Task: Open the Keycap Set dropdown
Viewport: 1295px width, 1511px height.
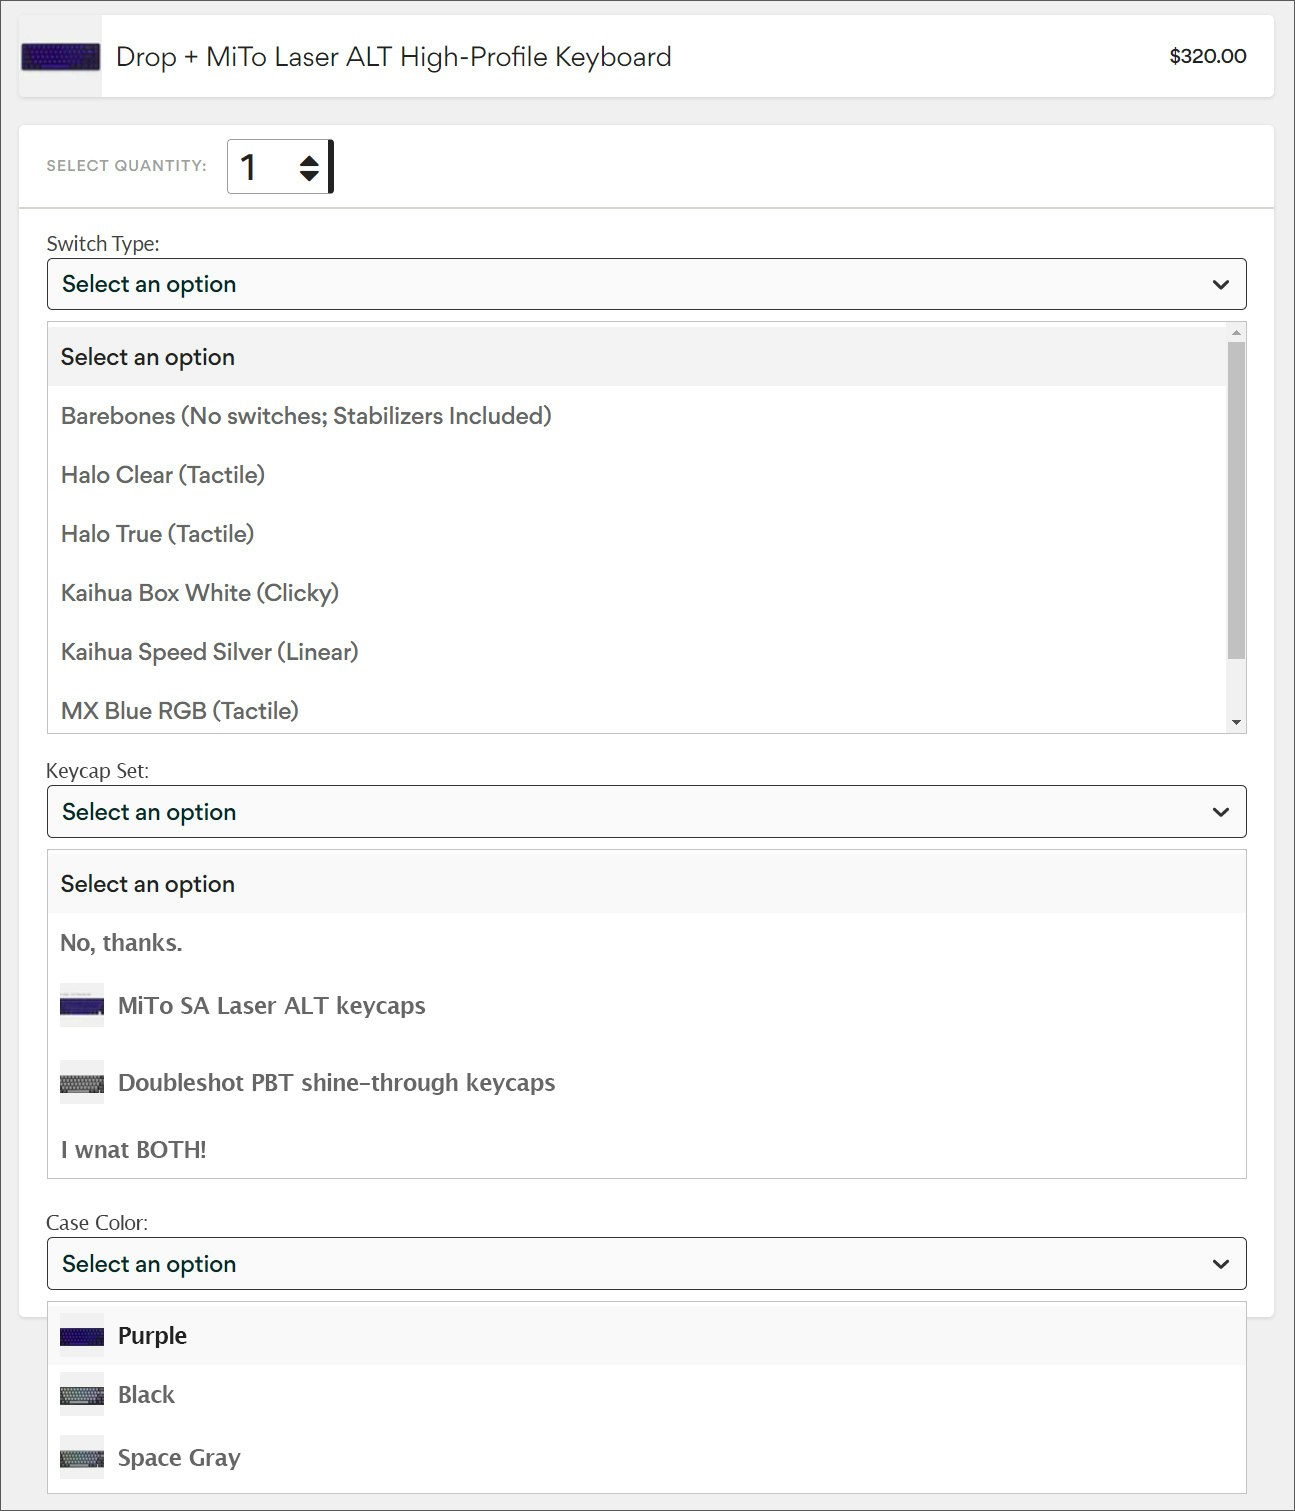Action: click(646, 812)
